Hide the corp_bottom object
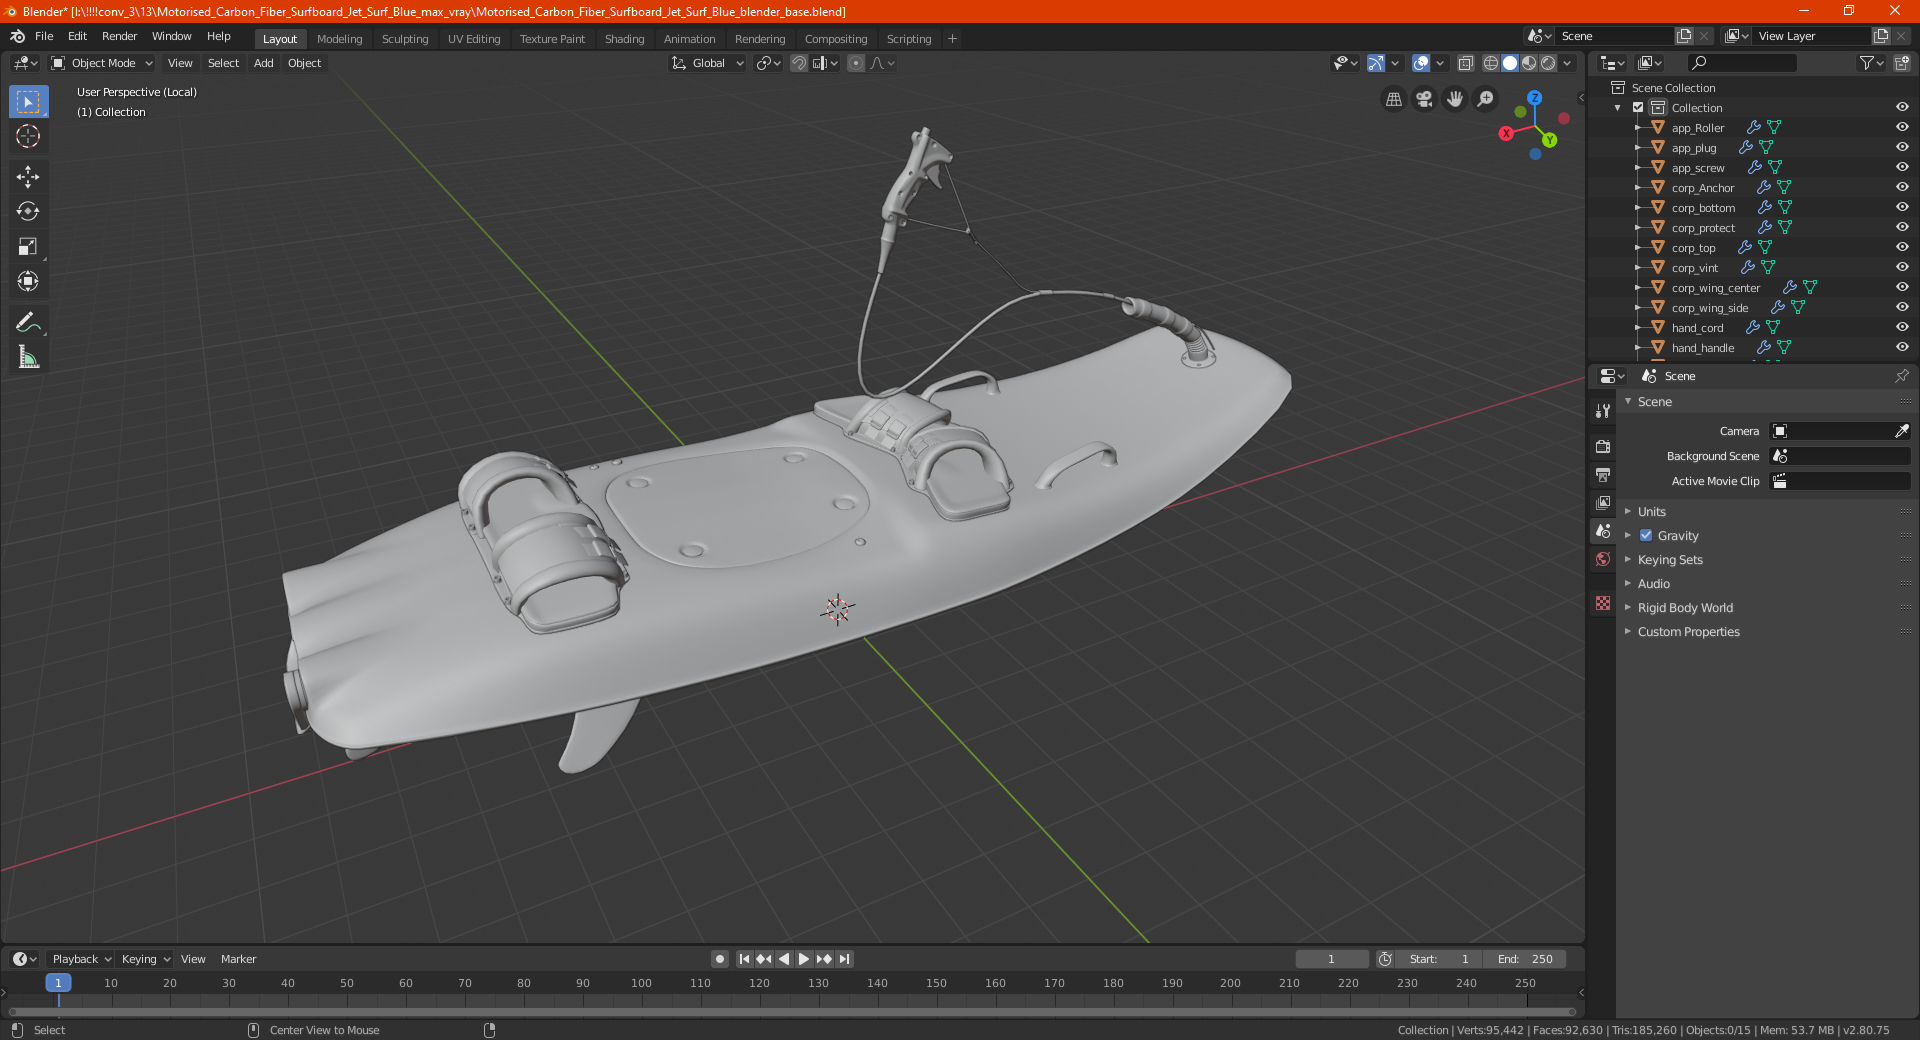Viewport: 1920px width, 1040px height. pyautogui.click(x=1902, y=207)
